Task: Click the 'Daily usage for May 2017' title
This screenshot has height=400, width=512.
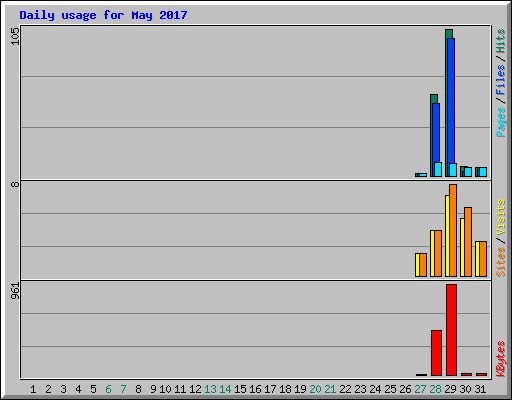Action: tap(103, 15)
